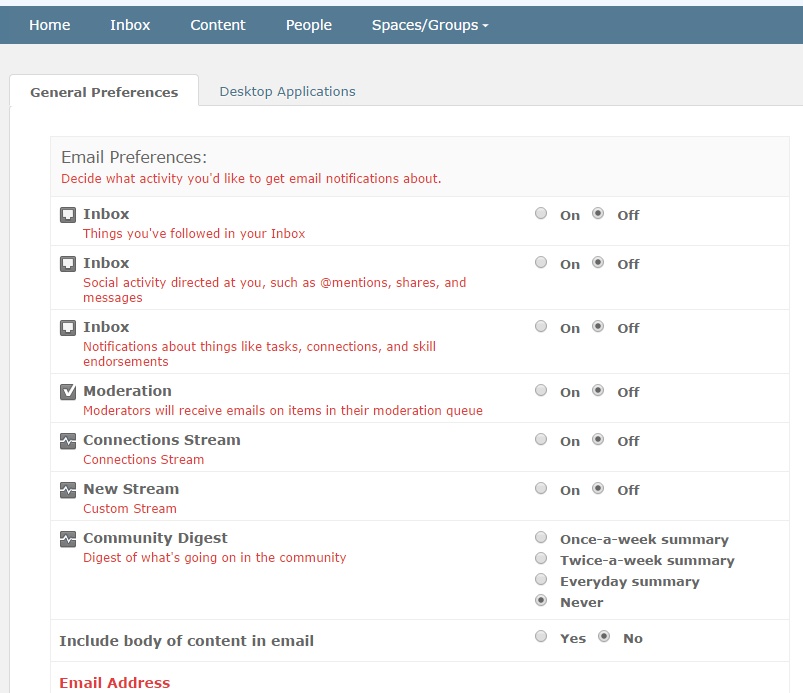Open Content in the top navigation

tap(218, 25)
